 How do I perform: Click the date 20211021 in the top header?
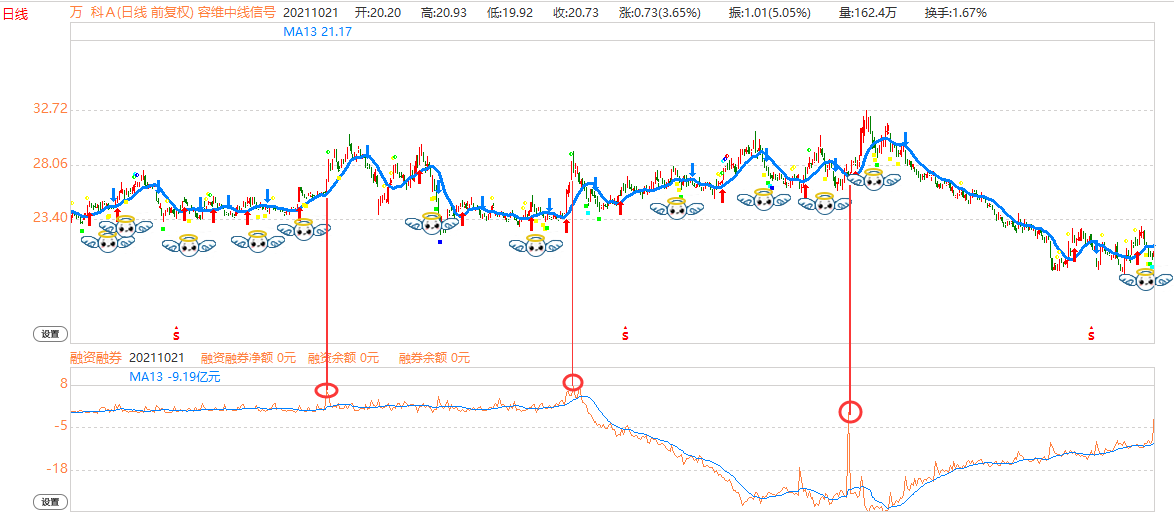[311, 13]
